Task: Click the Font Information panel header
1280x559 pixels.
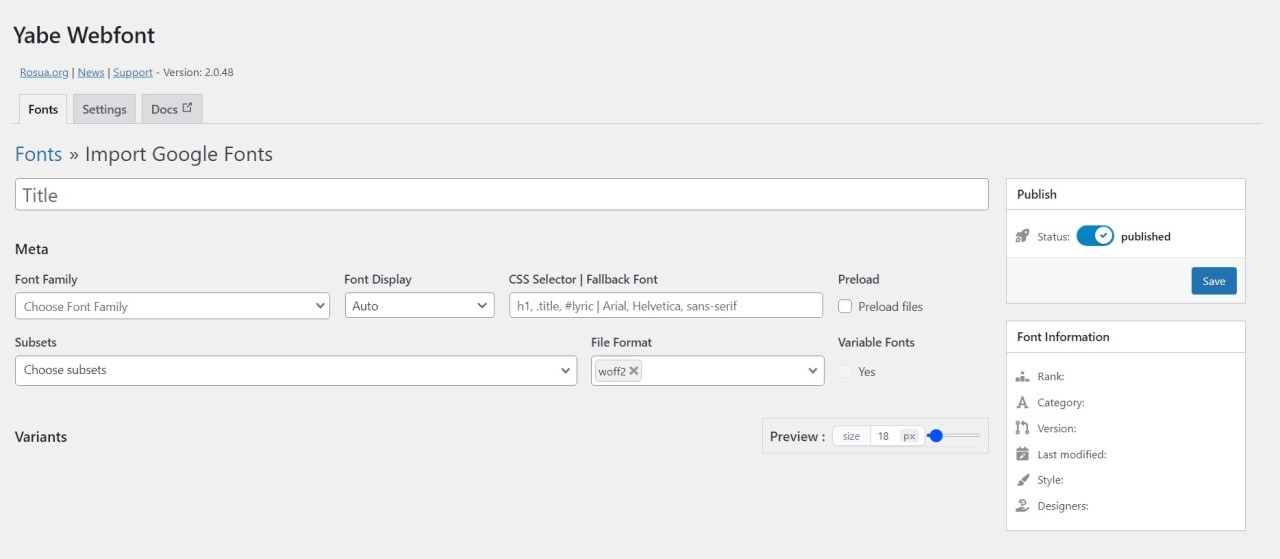Action: coord(1126,337)
